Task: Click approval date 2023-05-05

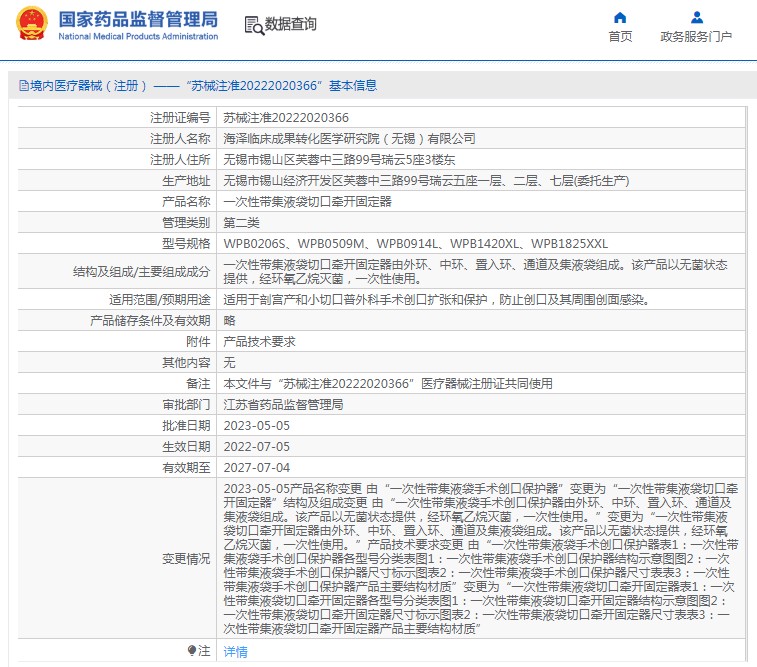Action: tap(257, 426)
